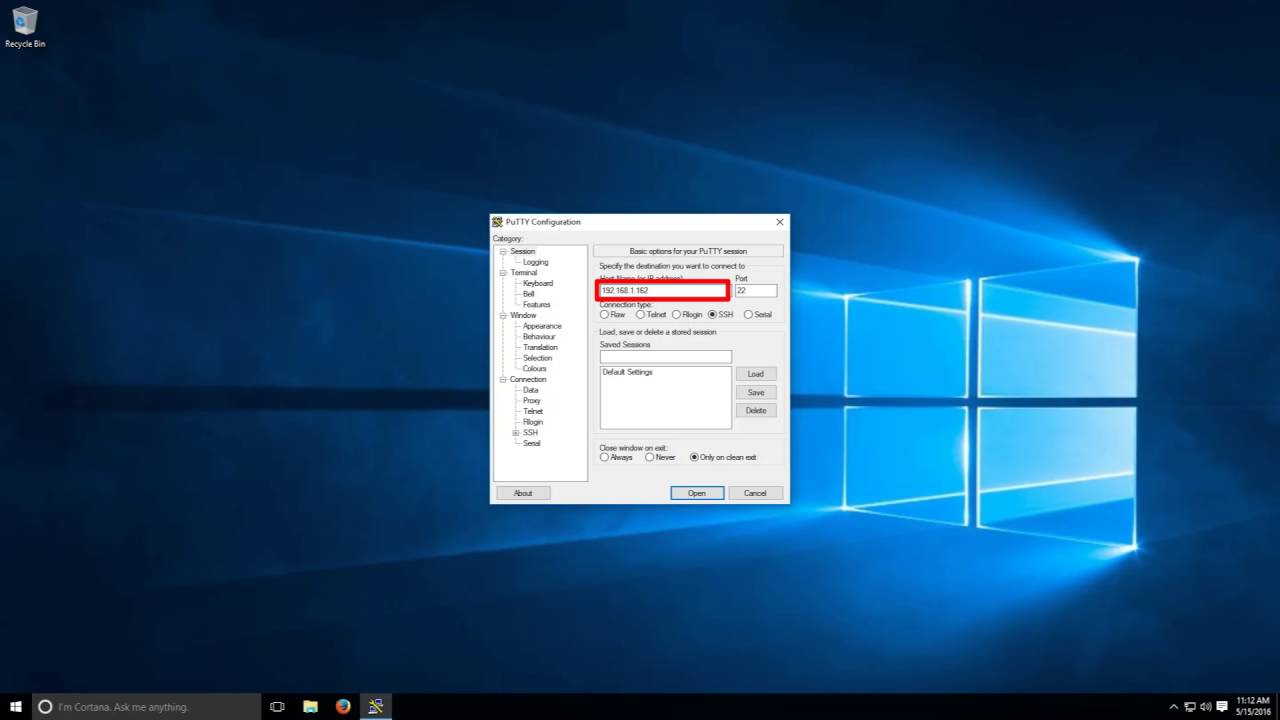Open the Serial category in tree
The image size is (1280, 720).
coord(531,443)
